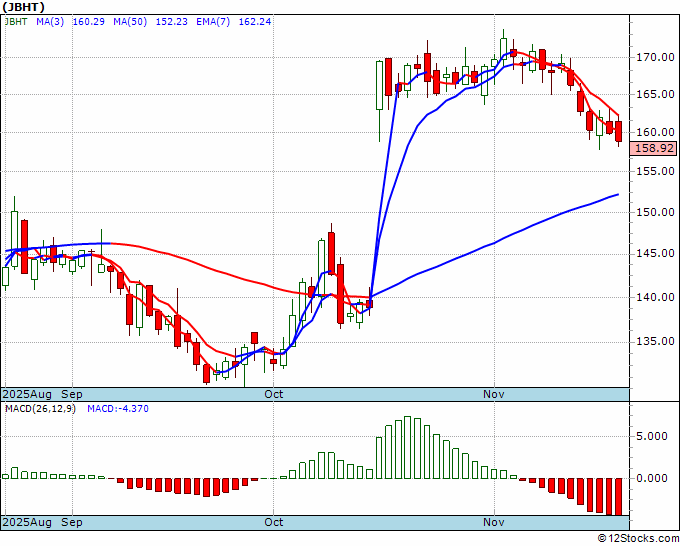680x546 pixels.
Task: Click the 170.00 price axis label
Action: click(655, 57)
